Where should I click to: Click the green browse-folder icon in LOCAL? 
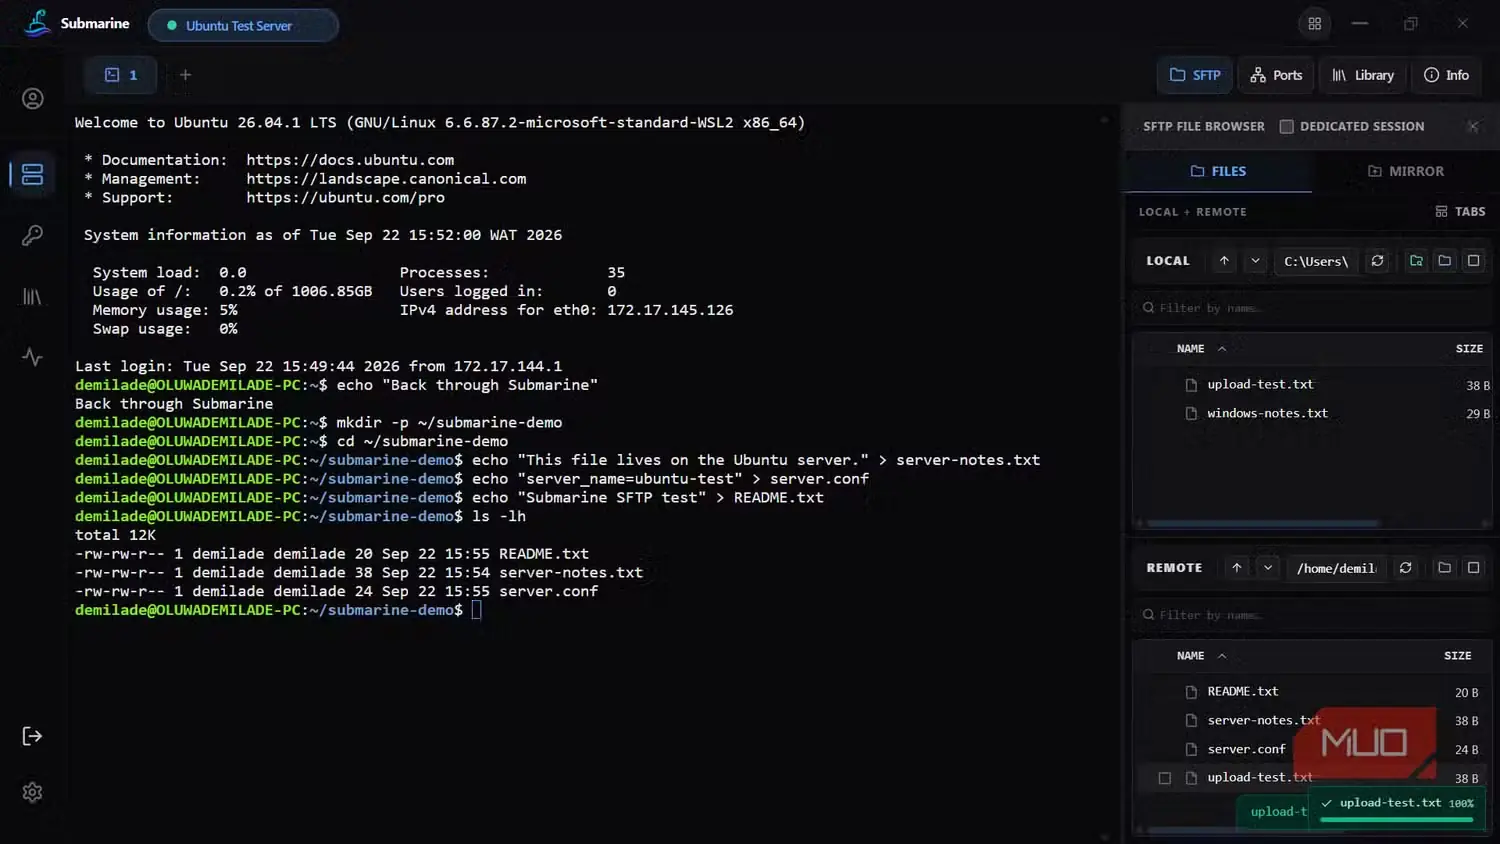[x=1416, y=261]
